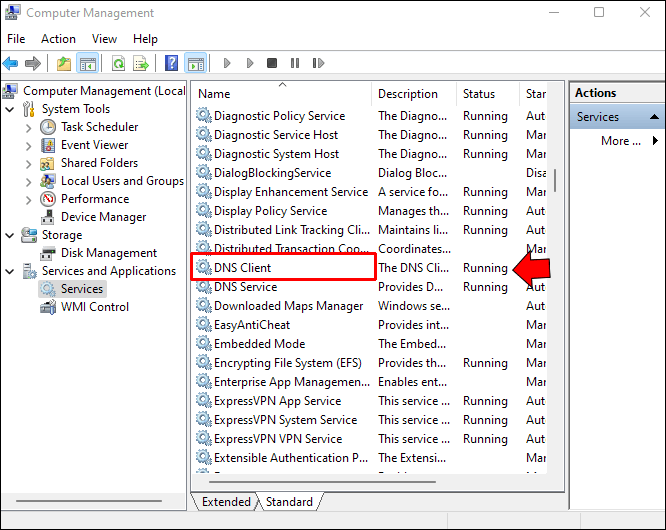Image resolution: width=666 pixels, height=530 pixels.
Task: Collapse the Storage tree node
Action: 10,235
